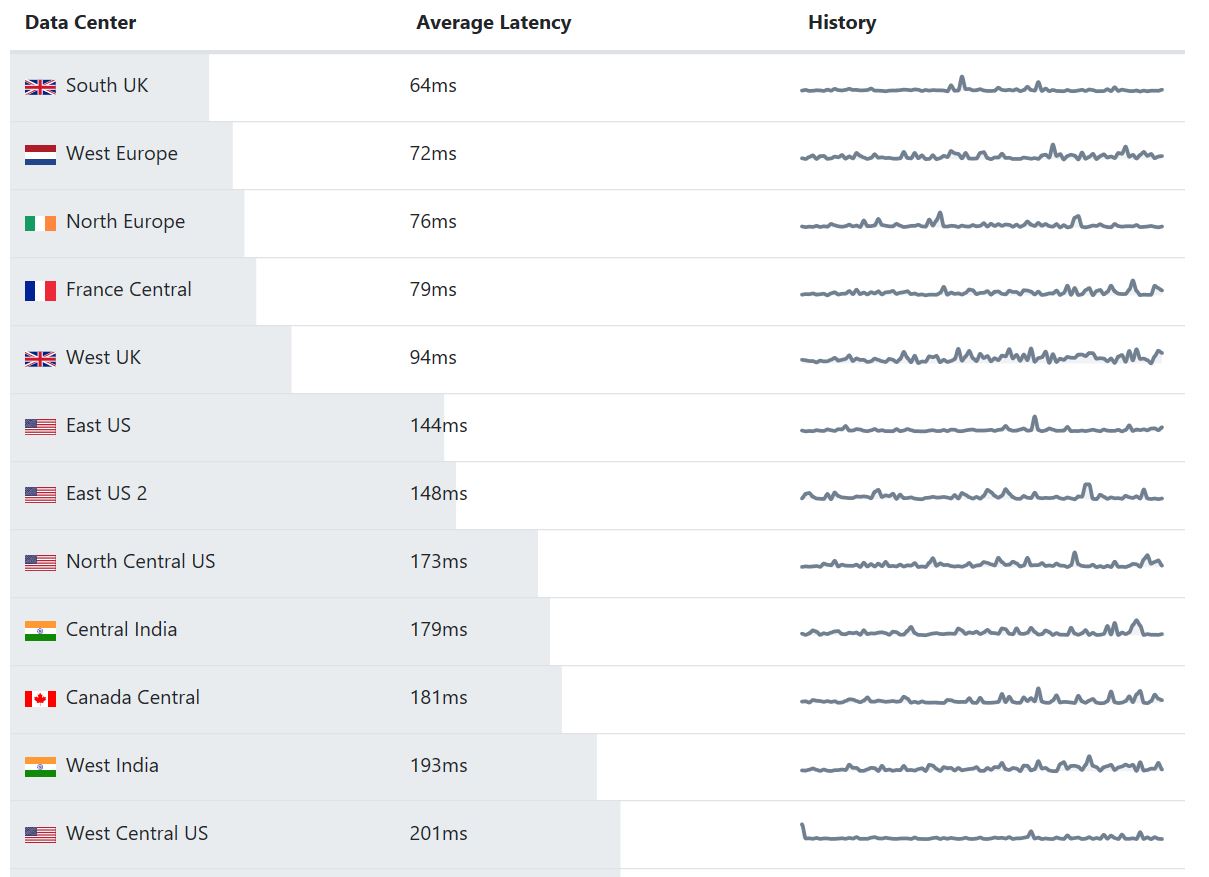Click the US flag beside East US 2
The width and height of the screenshot is (1209, 877).
coord(40,495)
